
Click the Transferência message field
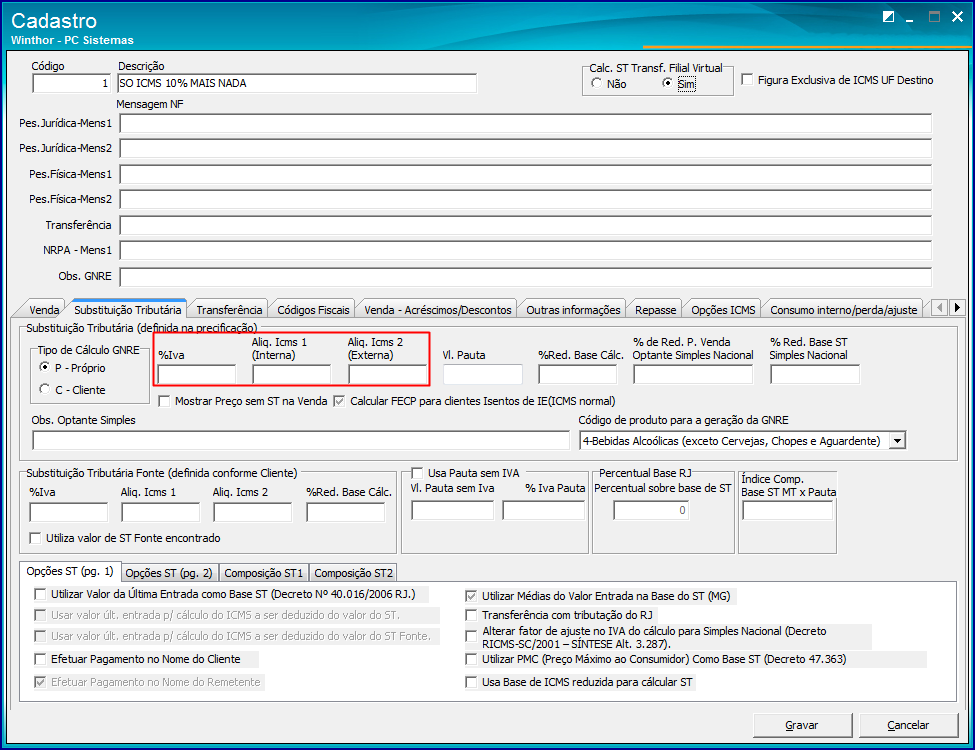point(526,225)
